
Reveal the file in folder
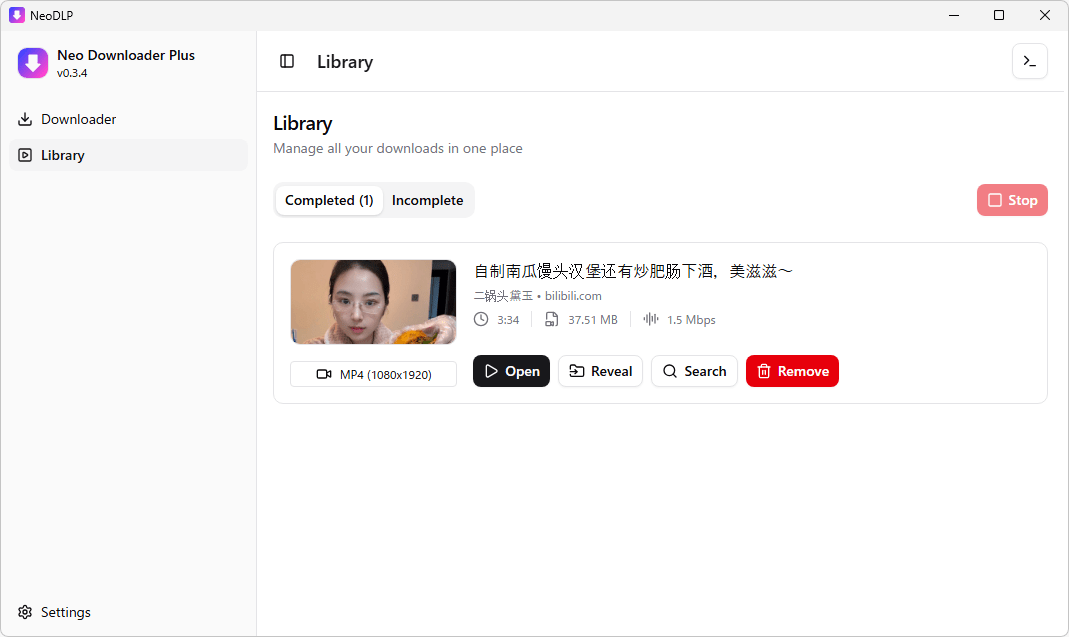[600, 371]
